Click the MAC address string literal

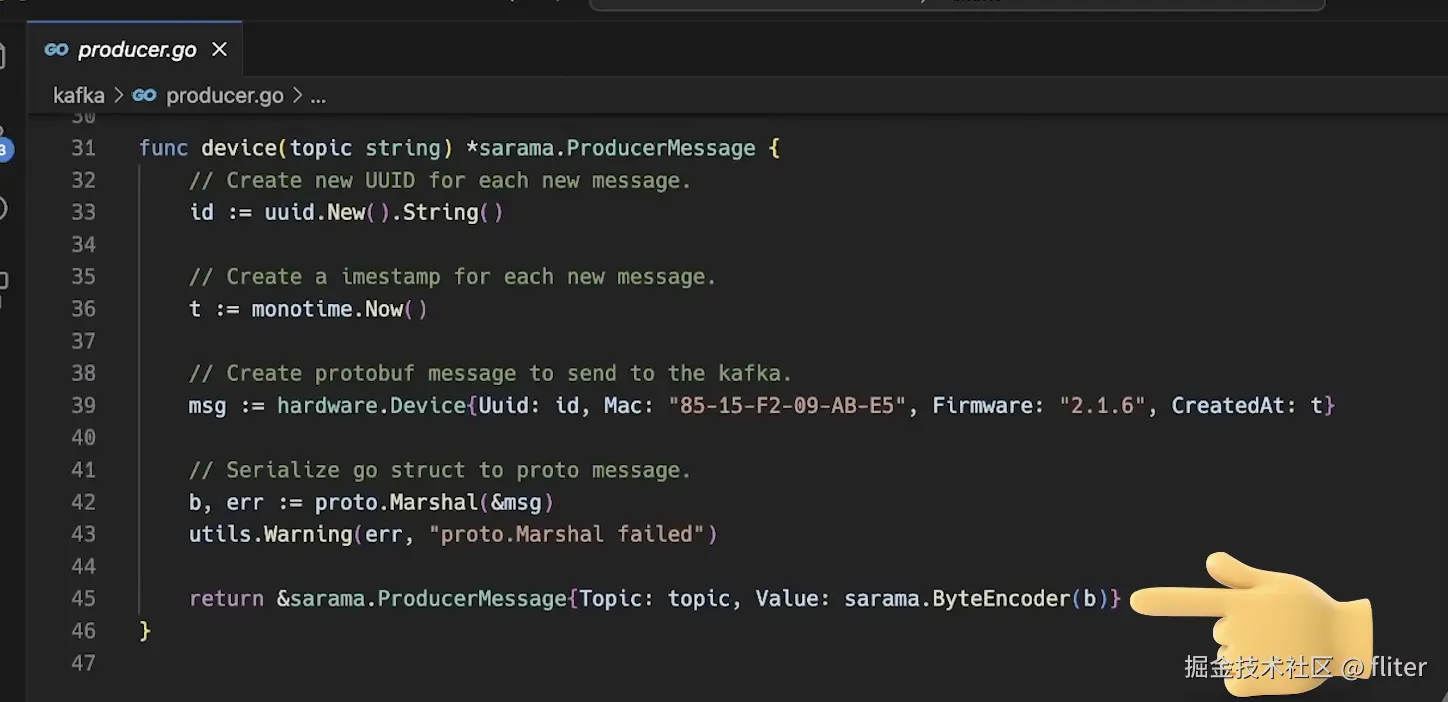click(788, 406)
